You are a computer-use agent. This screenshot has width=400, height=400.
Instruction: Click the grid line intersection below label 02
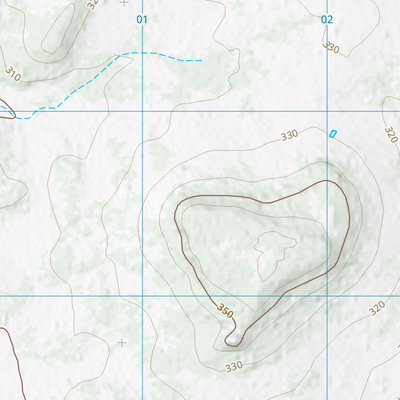coord(327,111)
